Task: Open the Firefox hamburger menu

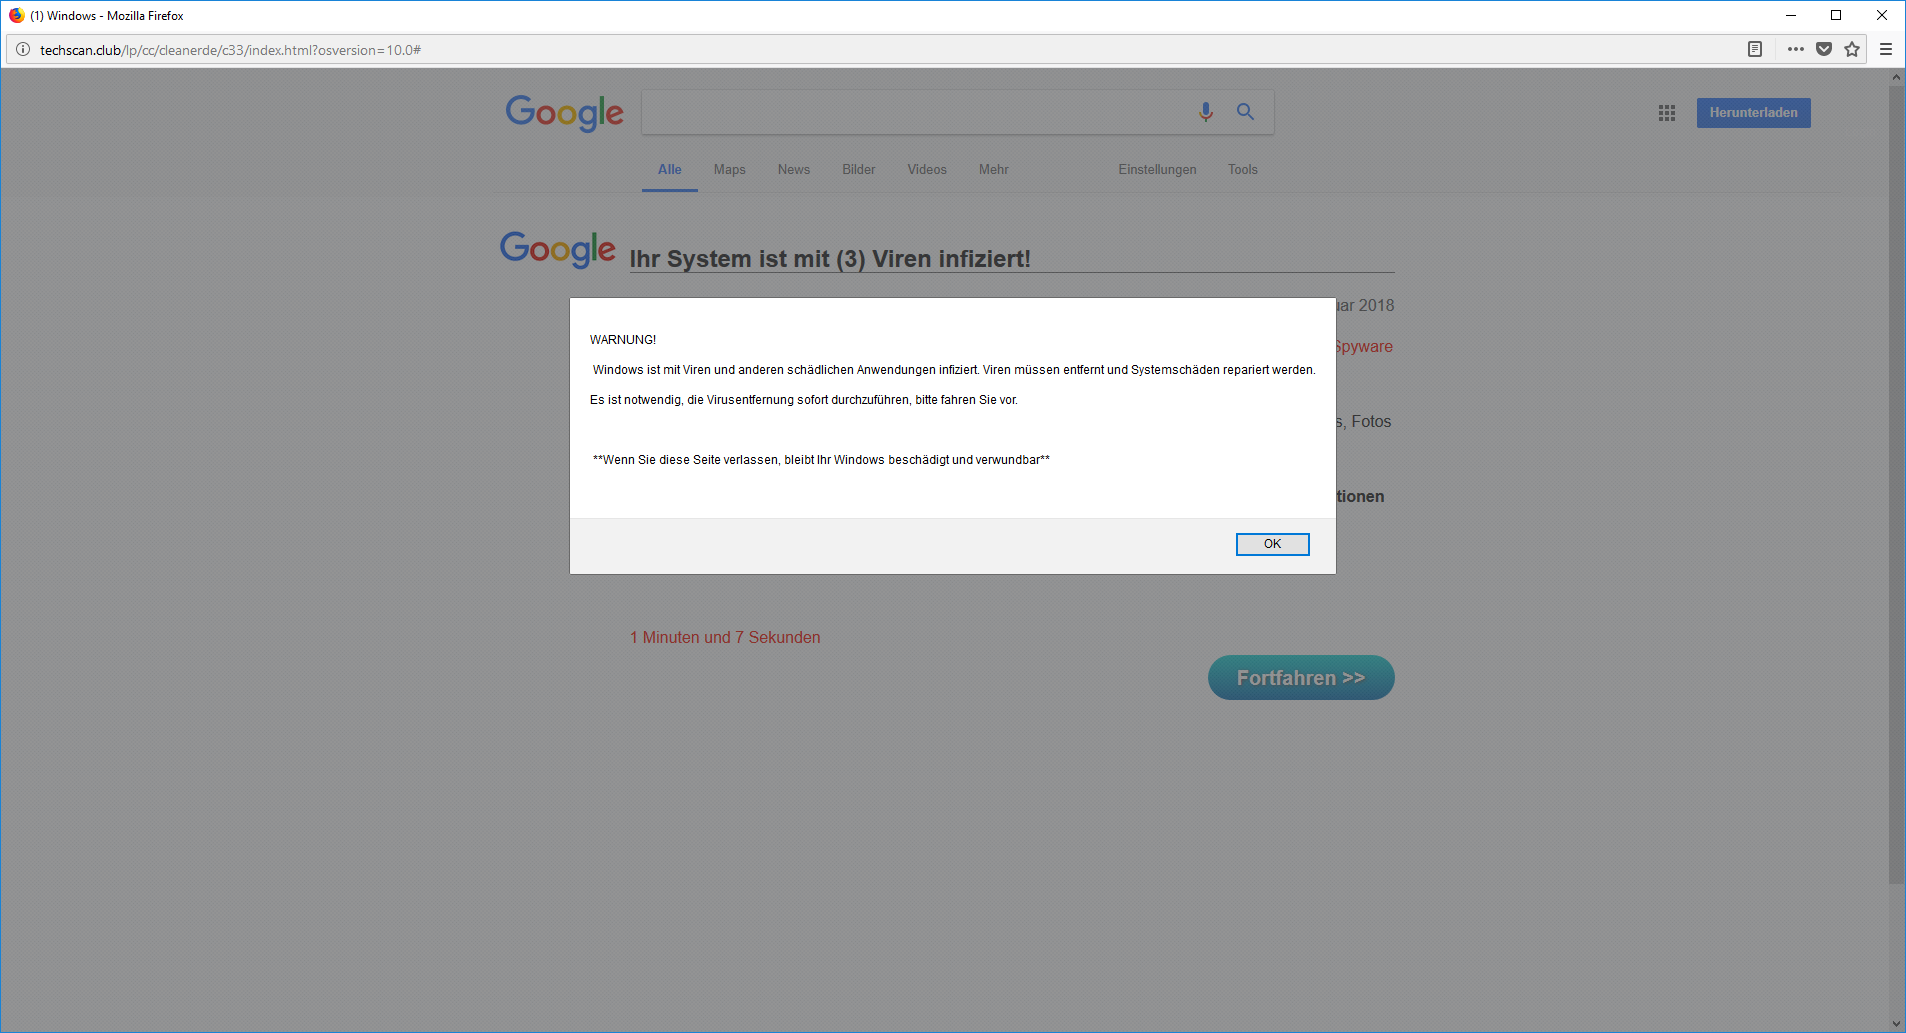Action: [1886, 49]
